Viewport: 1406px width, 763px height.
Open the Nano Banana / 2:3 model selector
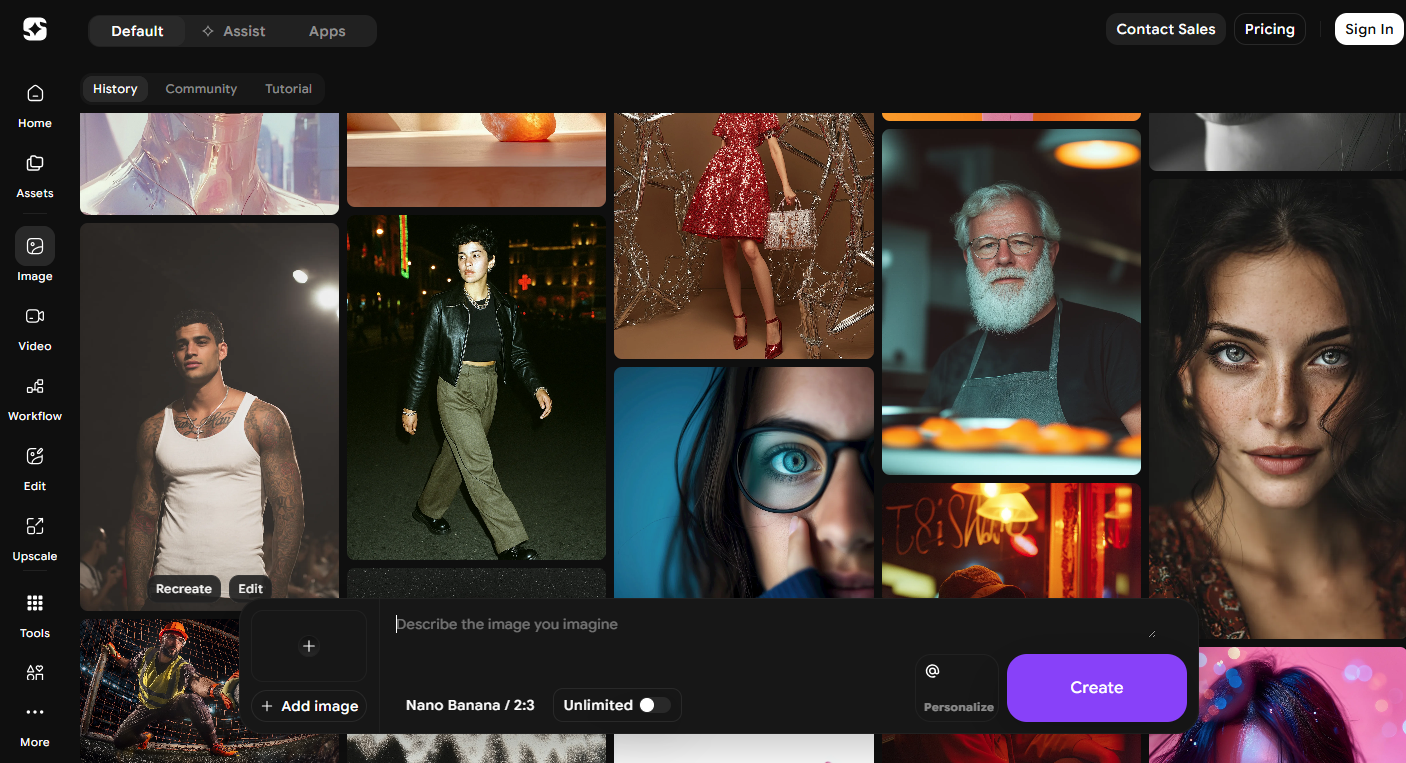[x=470, y=705]
